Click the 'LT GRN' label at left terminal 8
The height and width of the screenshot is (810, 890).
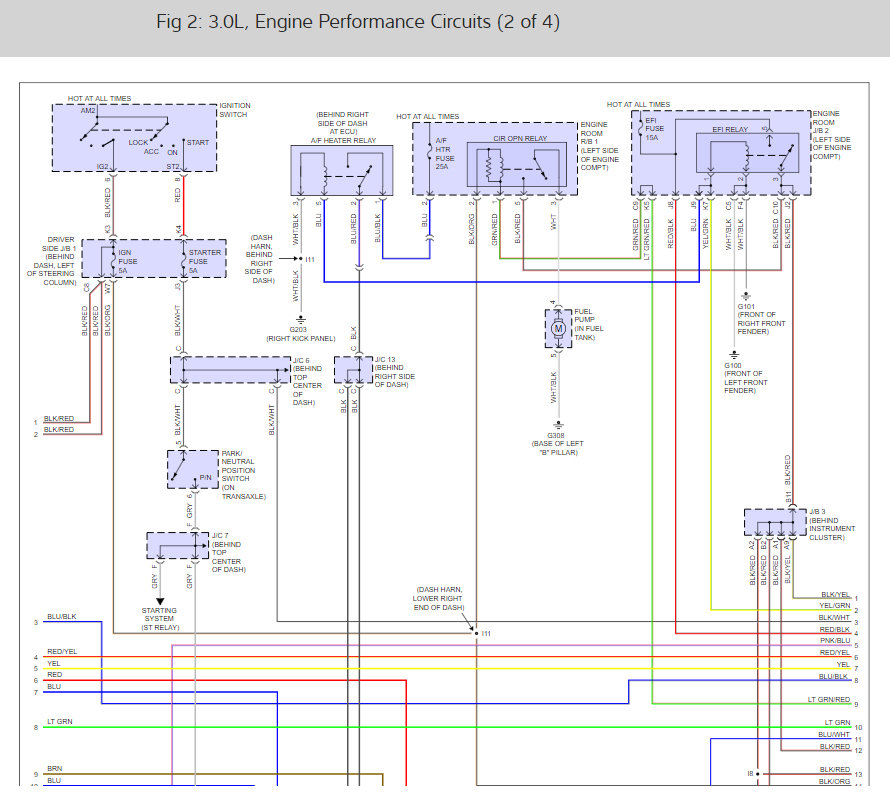coord(60,721)
